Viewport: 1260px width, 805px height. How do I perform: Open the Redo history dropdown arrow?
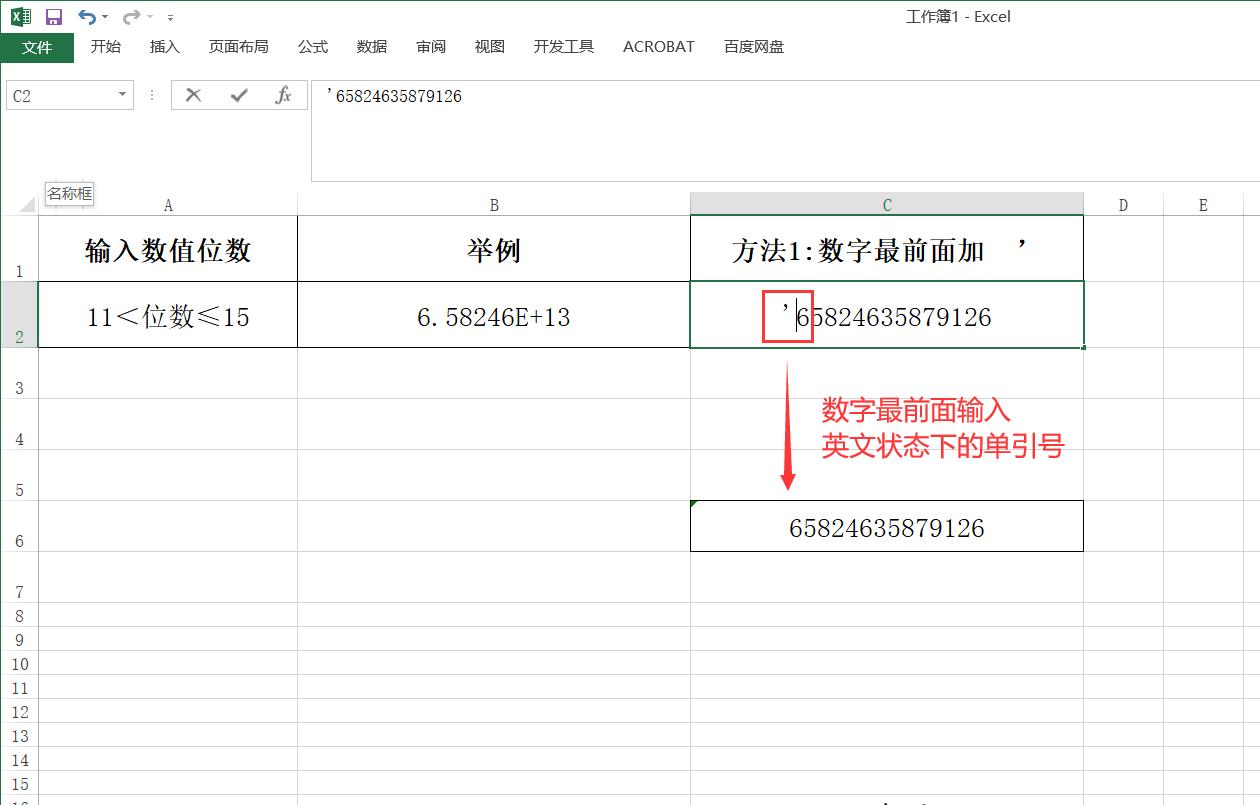(x=150, y=17)
